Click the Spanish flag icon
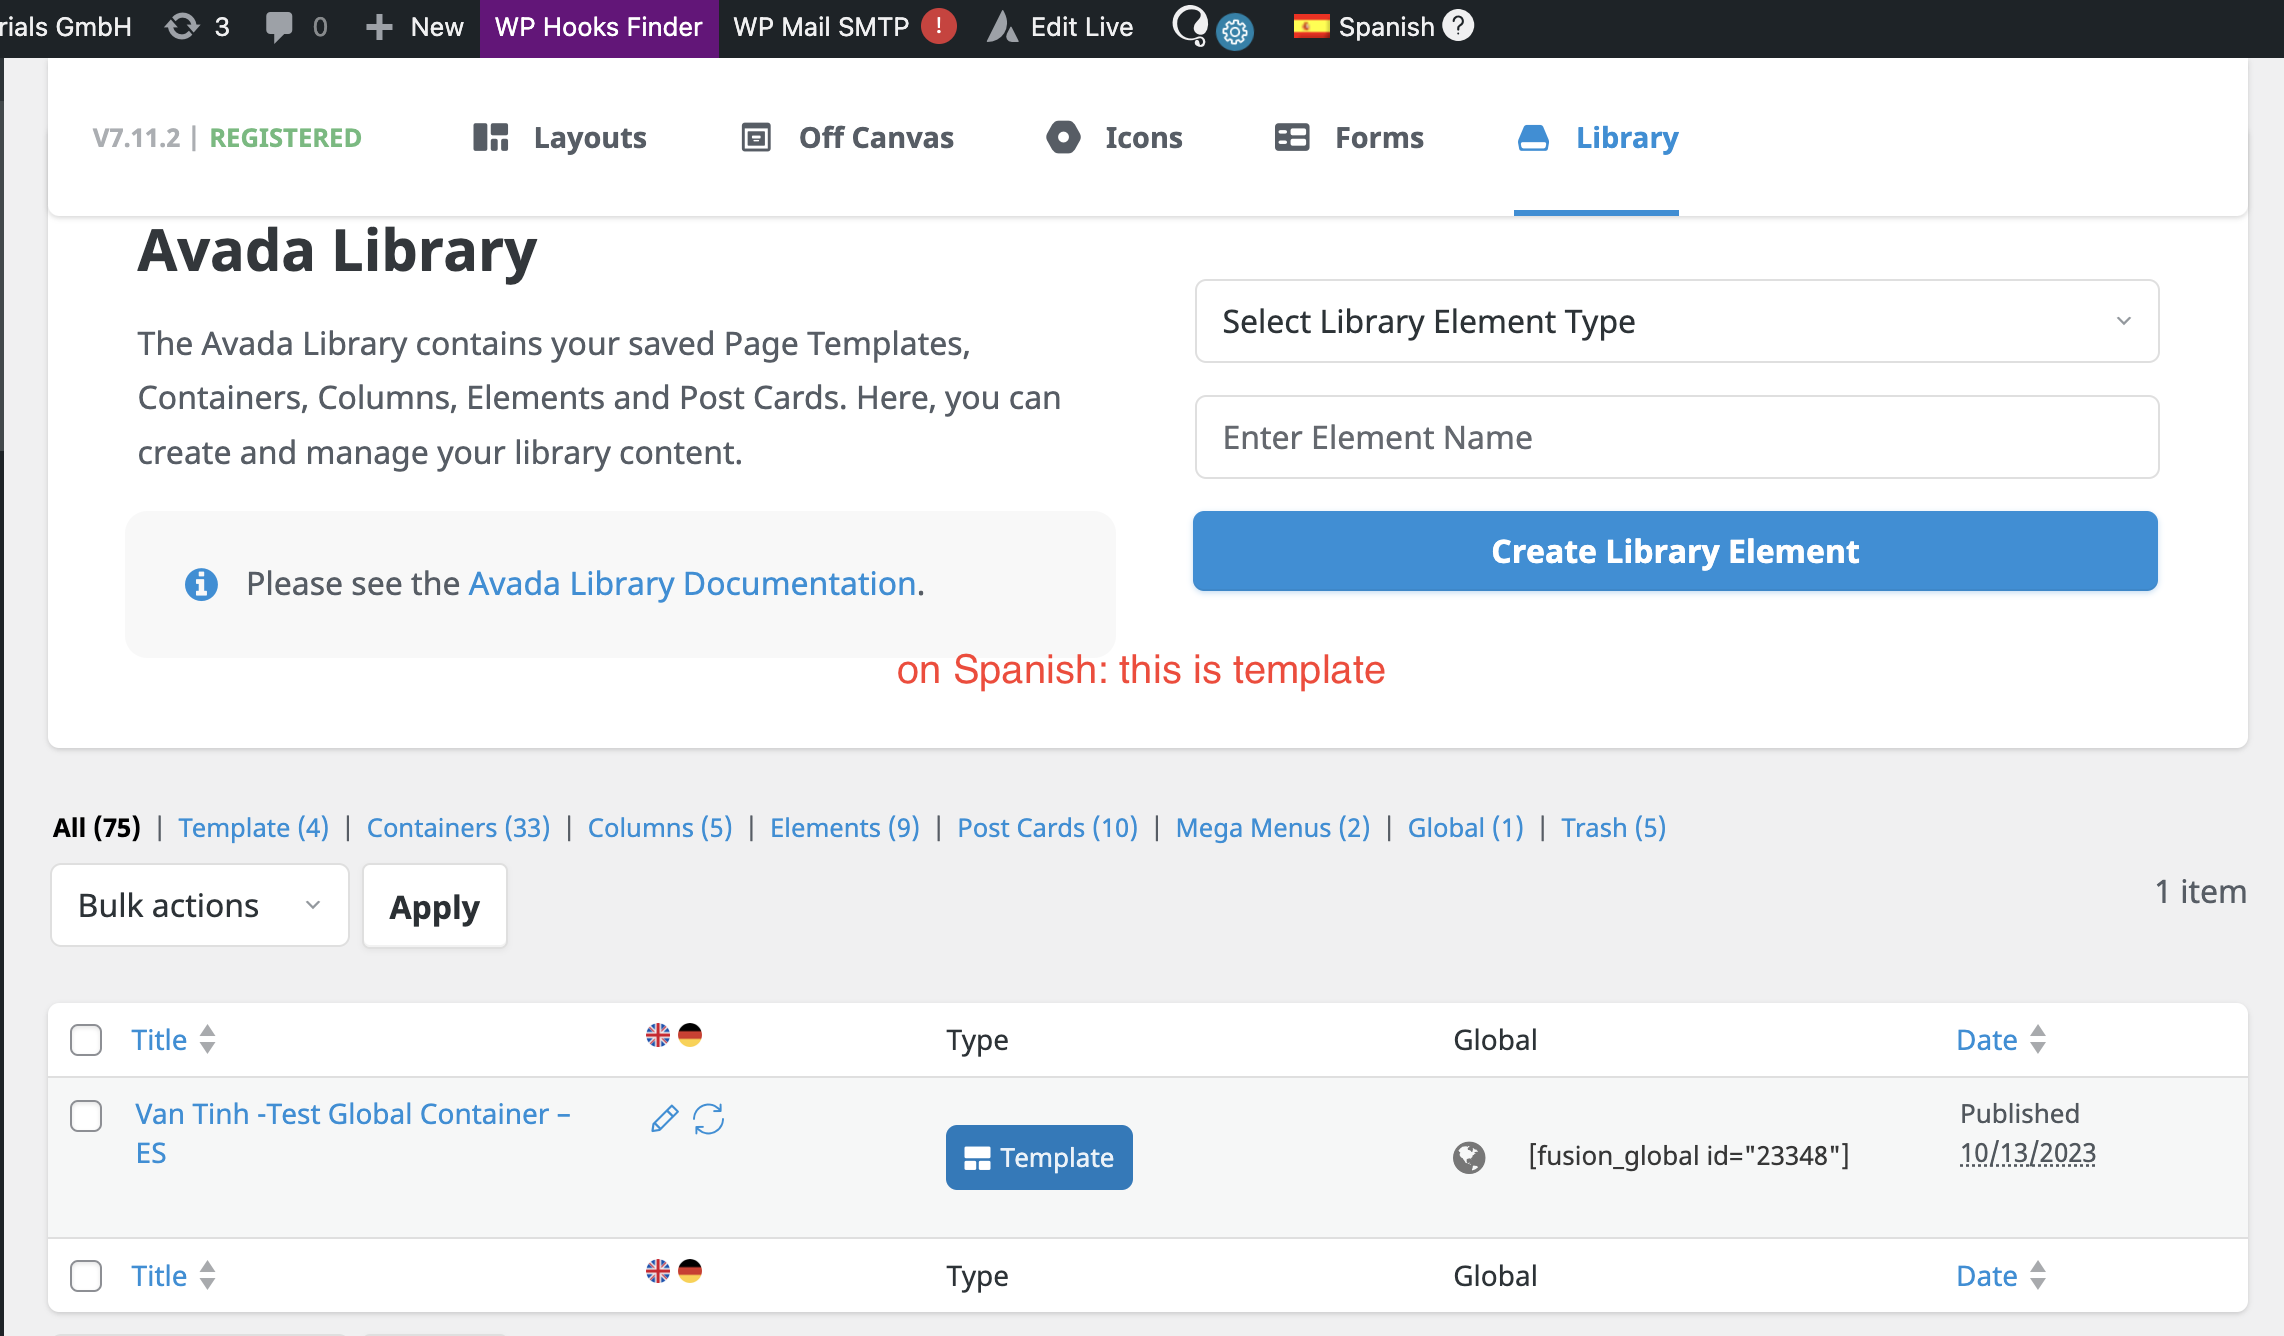This screenshot has height=1336, width=2284. click(x=1311, y=26)
